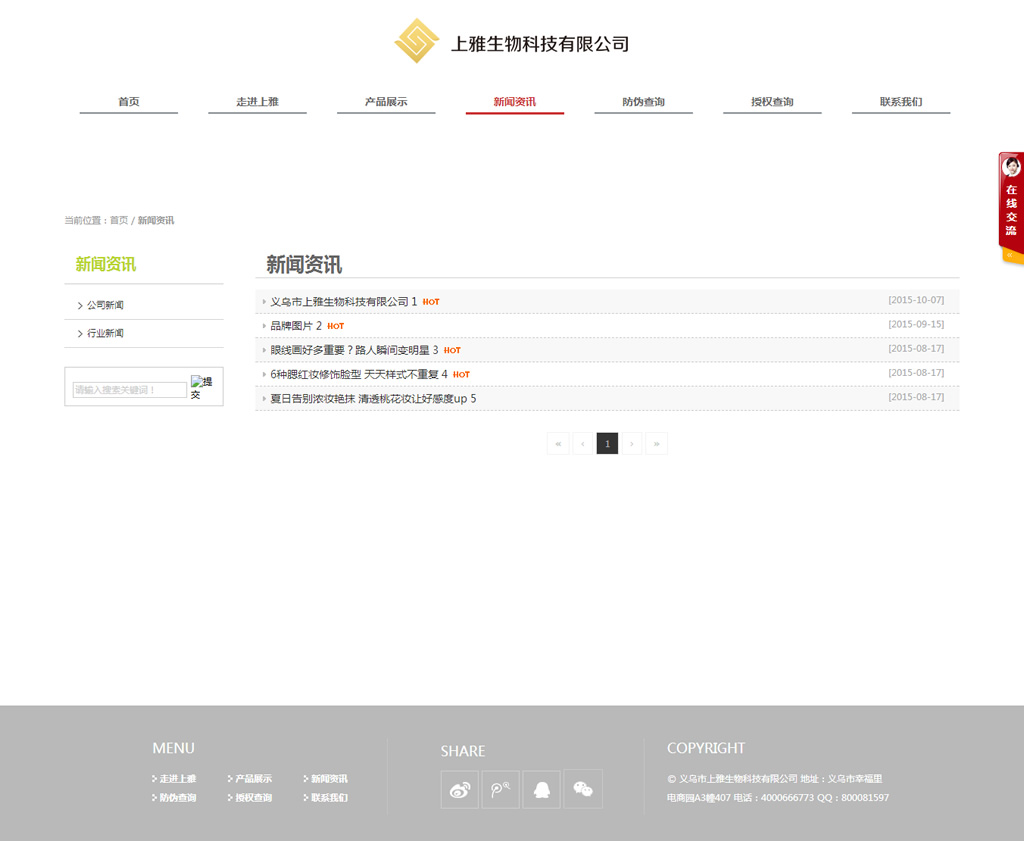Click 授权查询 in the footer menu
The image size is (1024, 841).
[x=253, y=798]
